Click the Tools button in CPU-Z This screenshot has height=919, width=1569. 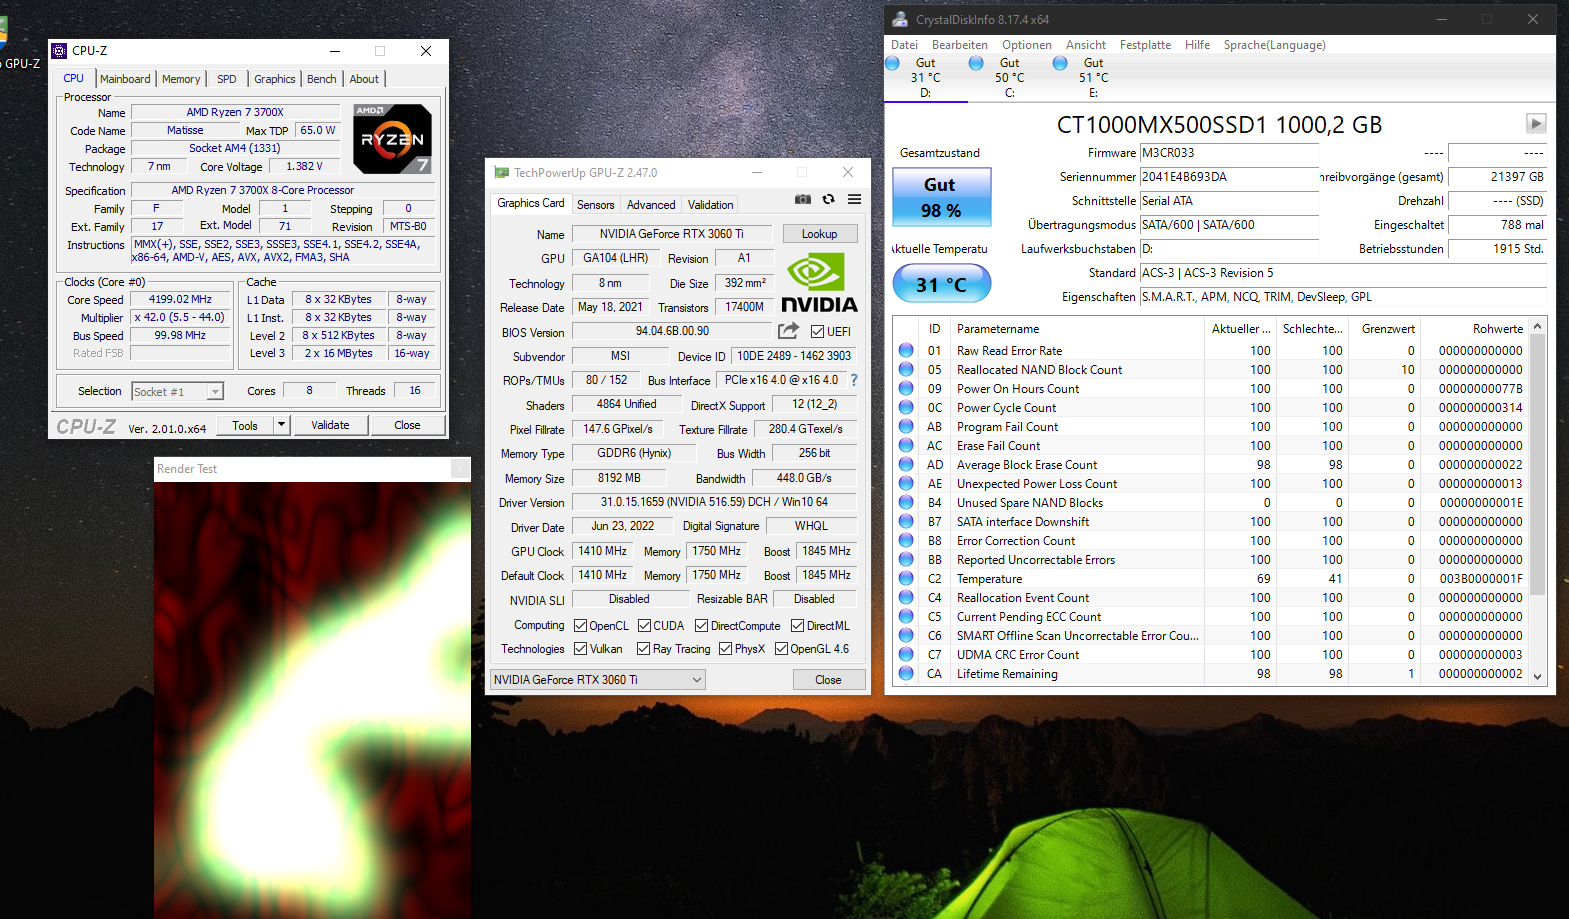[x=245, y=425]
